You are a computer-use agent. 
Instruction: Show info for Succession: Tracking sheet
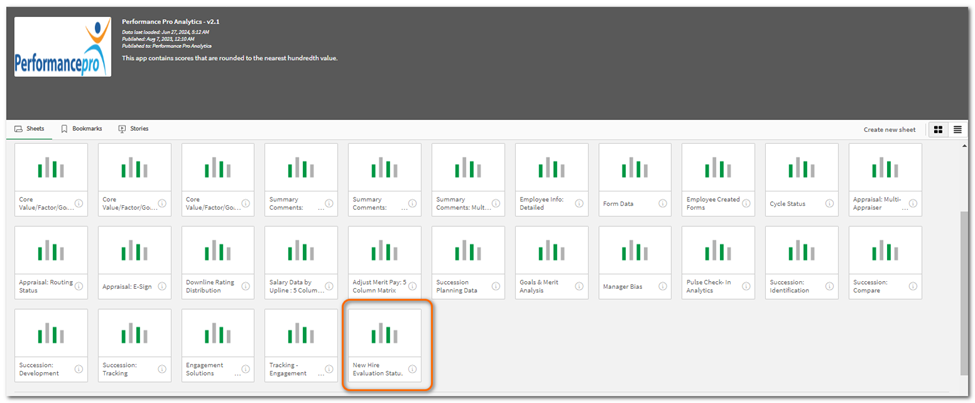[x=162, y=369]
